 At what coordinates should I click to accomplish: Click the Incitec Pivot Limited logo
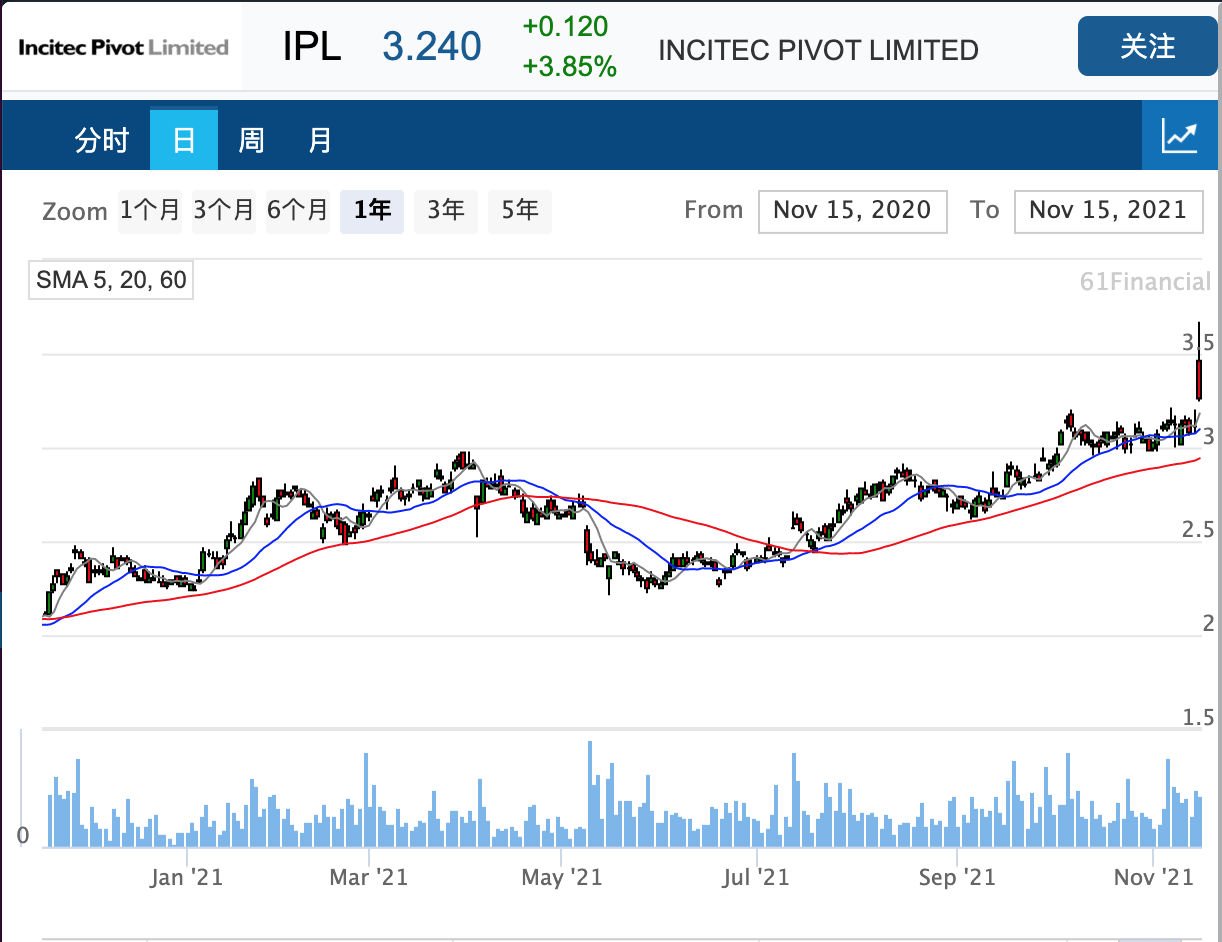click(124, 47)
